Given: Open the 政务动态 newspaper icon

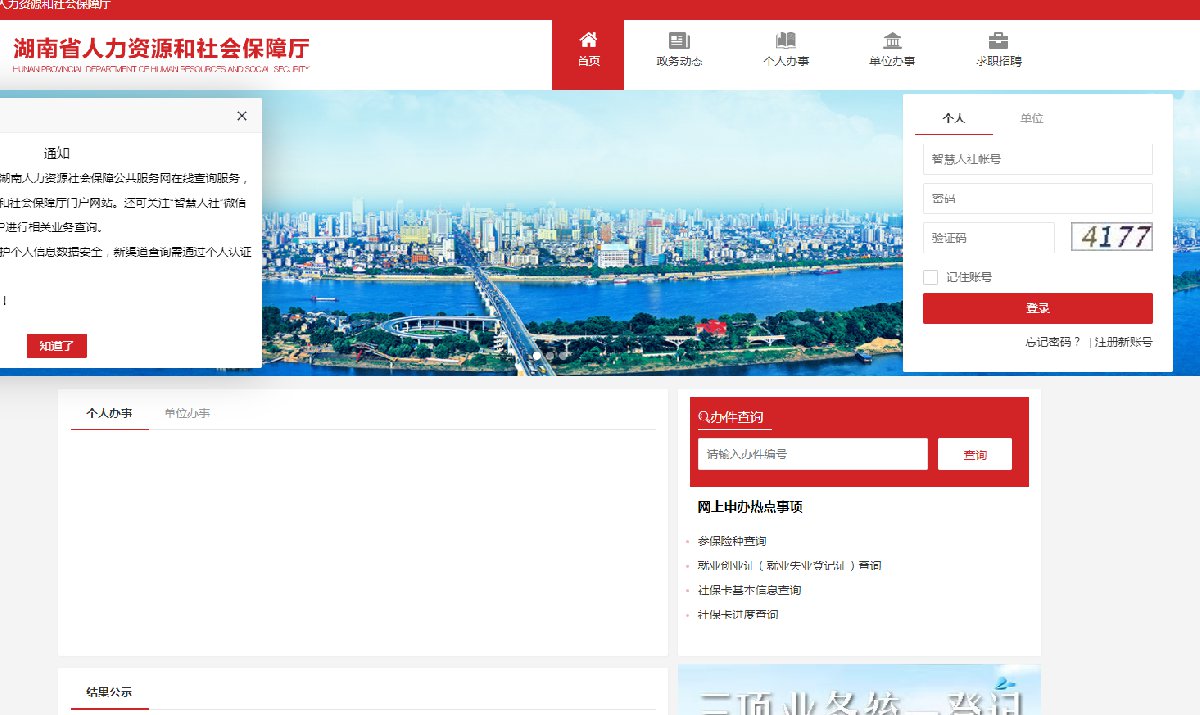Looking at the screenshot, I should click(x=679, y=41).
